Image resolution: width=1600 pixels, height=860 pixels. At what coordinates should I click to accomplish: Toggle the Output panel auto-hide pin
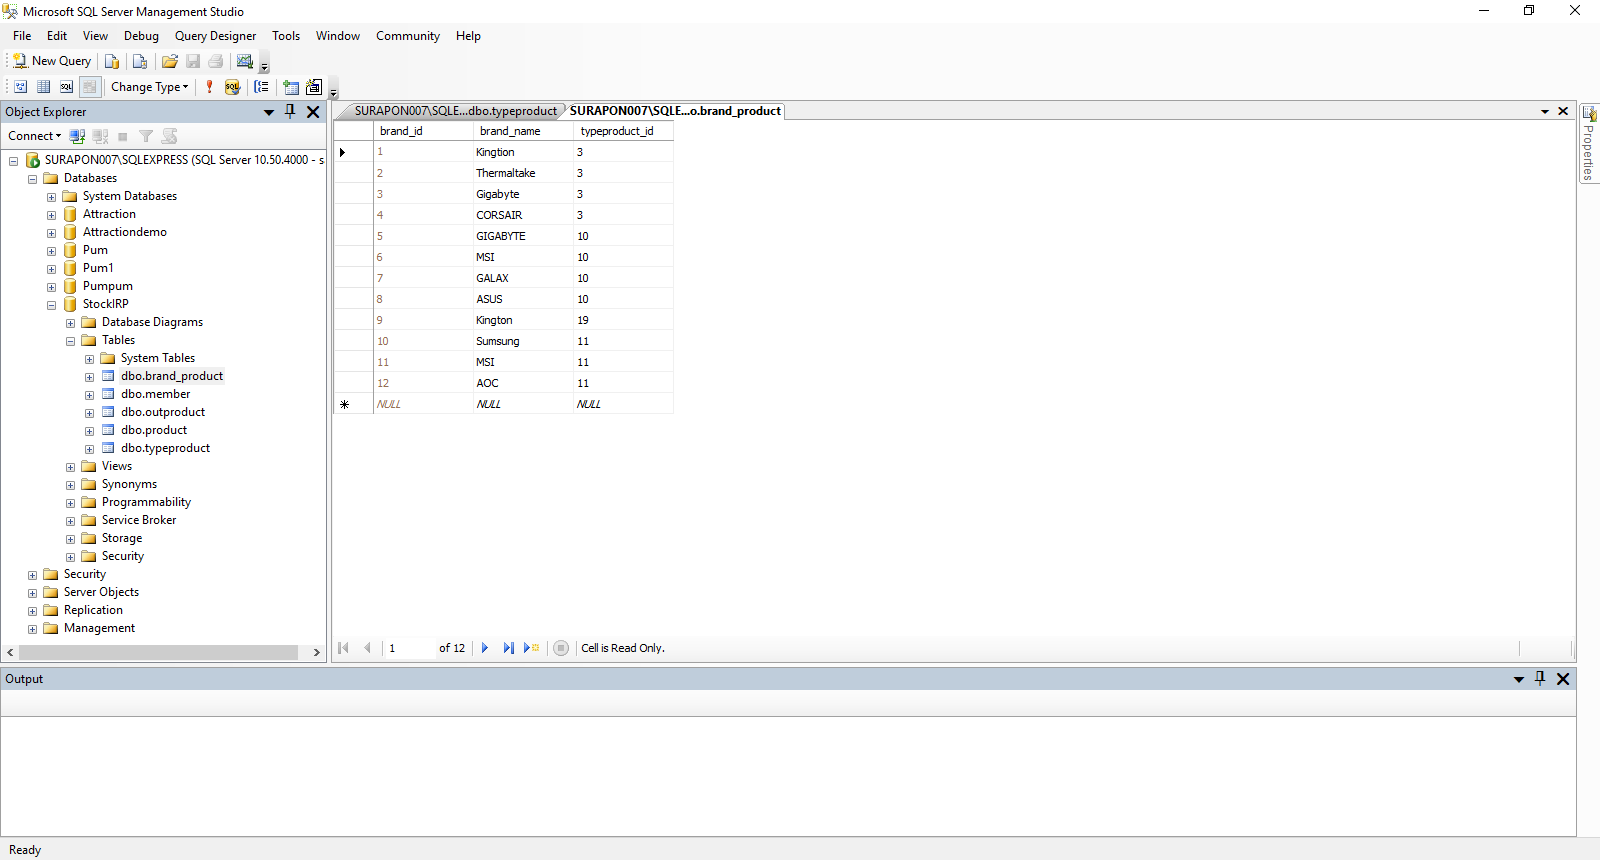click(1540, 678)
